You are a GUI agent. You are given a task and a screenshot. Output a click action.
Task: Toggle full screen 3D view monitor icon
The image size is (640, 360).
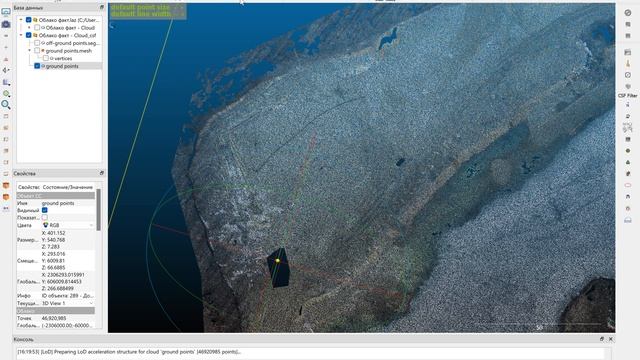(x=6, y=12)
